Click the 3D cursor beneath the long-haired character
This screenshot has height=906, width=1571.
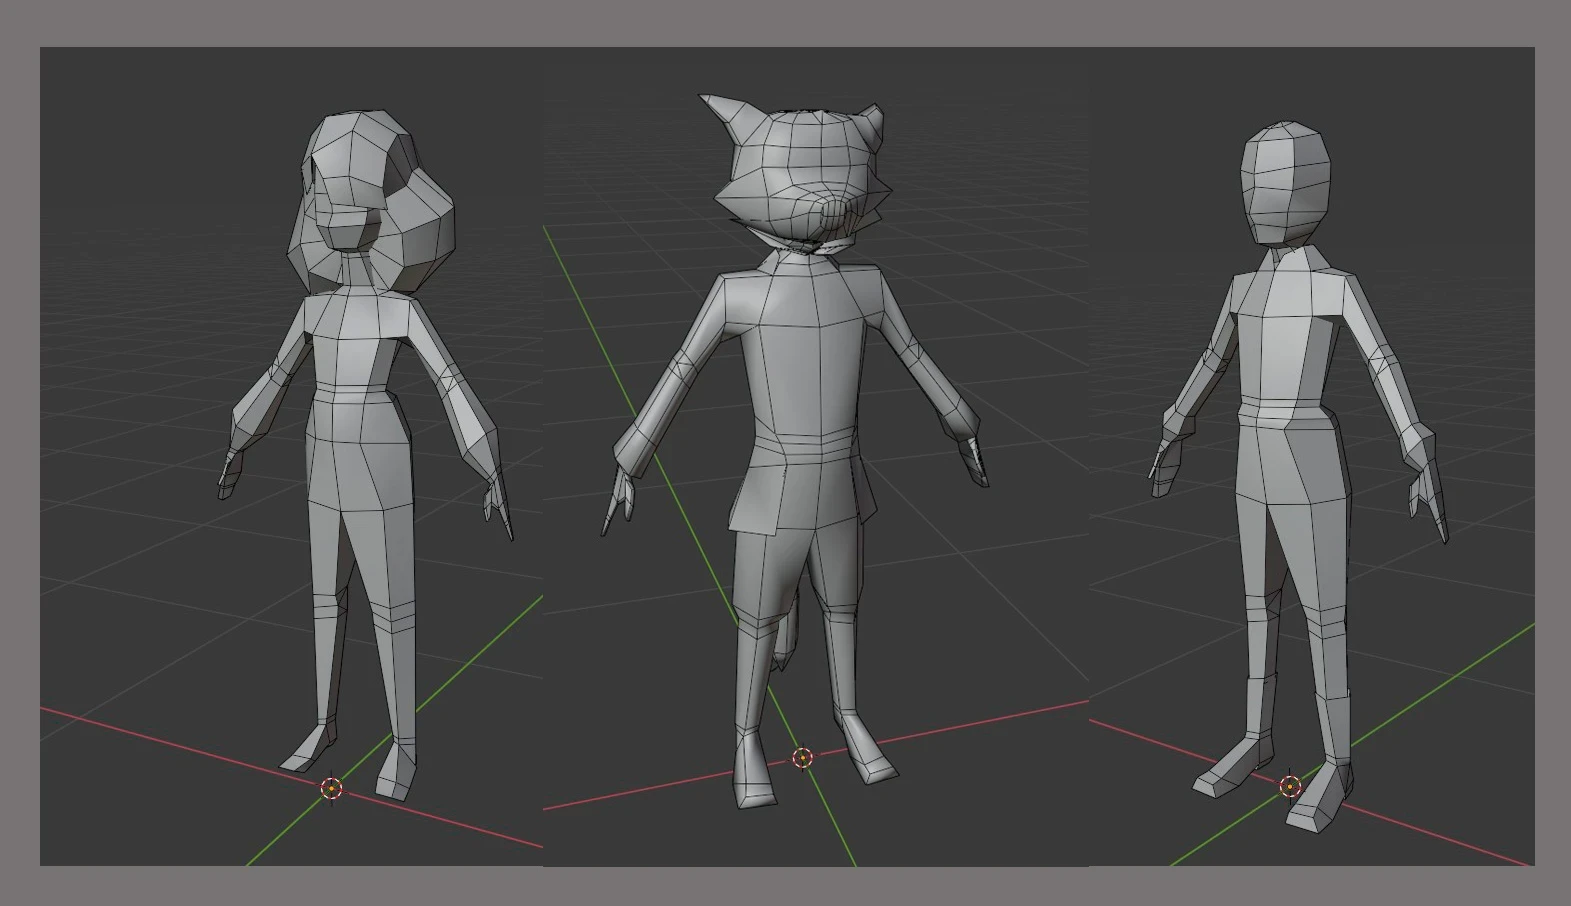(x=331, y=788)
